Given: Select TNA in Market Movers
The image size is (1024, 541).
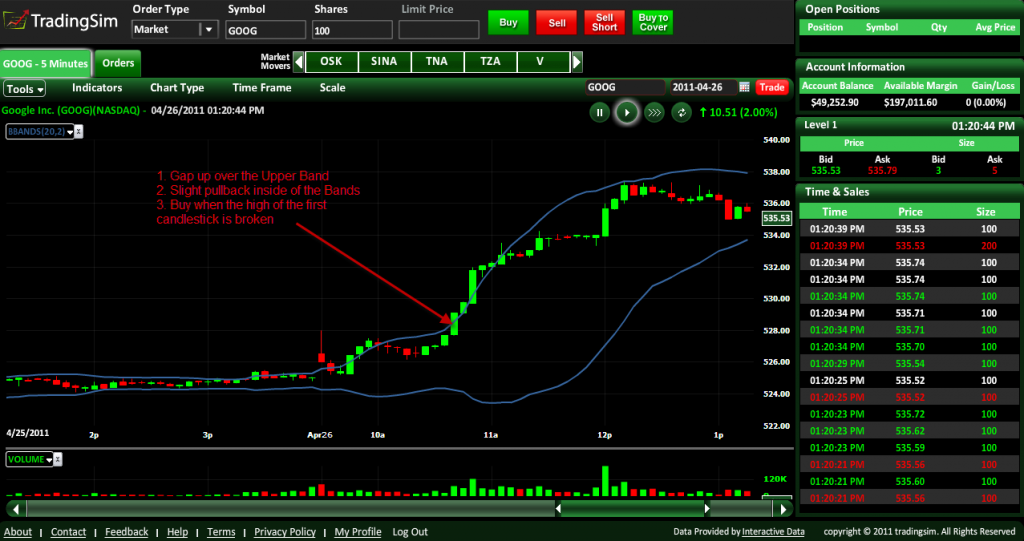Looking at the screenshot, I should 437,61.
